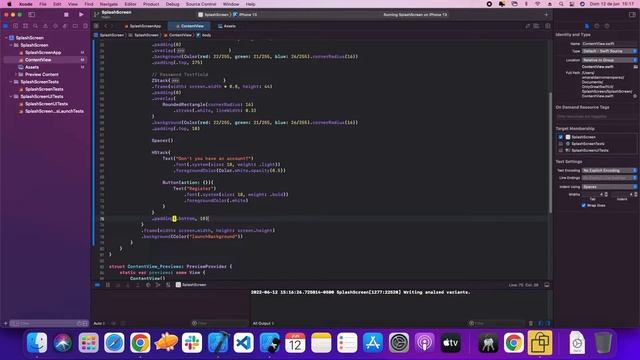Open the file Type dropdown

[609, 51]
